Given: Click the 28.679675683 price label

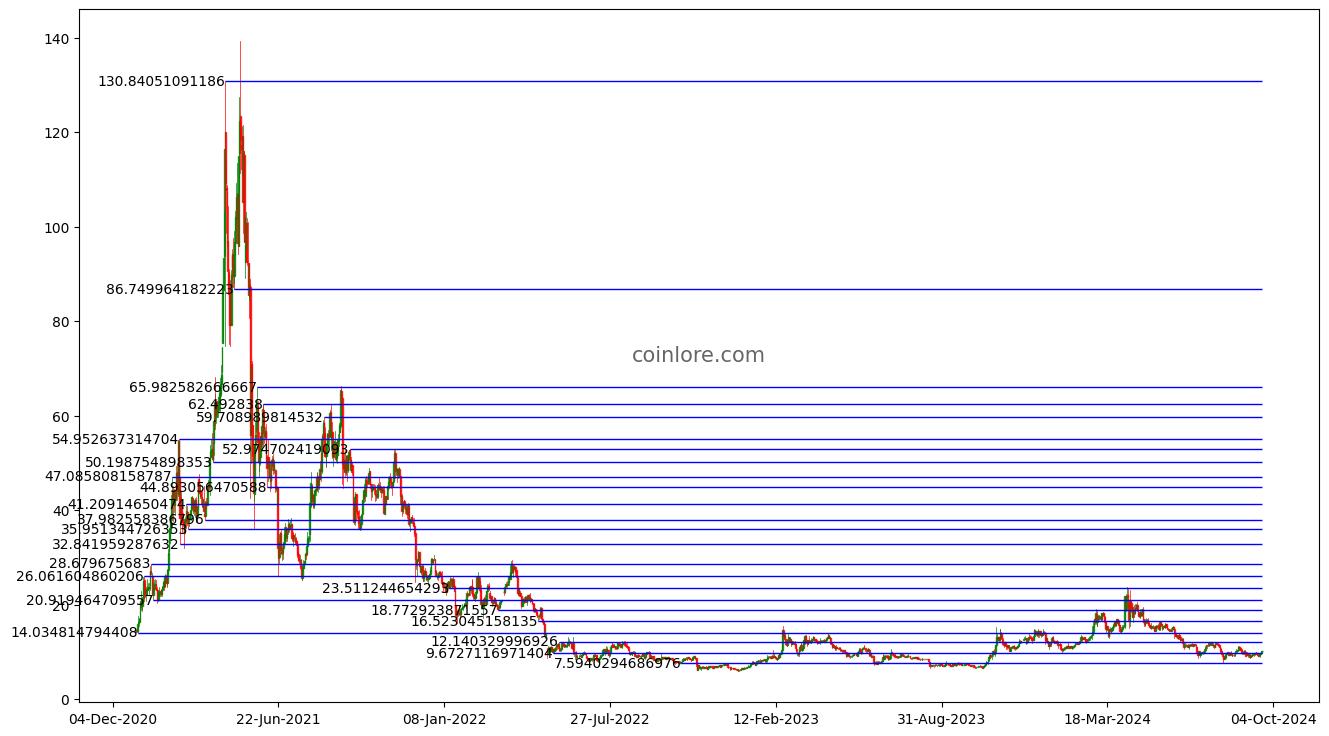Looking at the screenshot, I should click(100, 563).
